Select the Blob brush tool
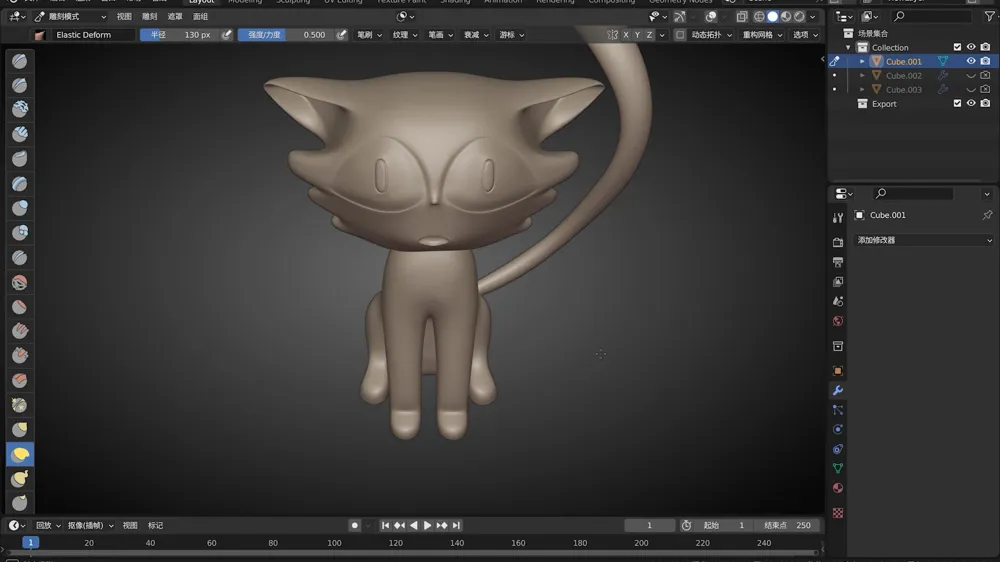The height and width of the screenshot is (562, 1000). [20, 232]
